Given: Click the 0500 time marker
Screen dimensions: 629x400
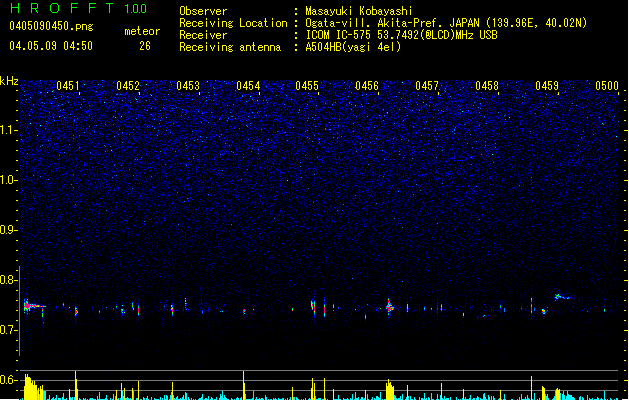Looking at the screenshot, I should click(x=607, y=86).
